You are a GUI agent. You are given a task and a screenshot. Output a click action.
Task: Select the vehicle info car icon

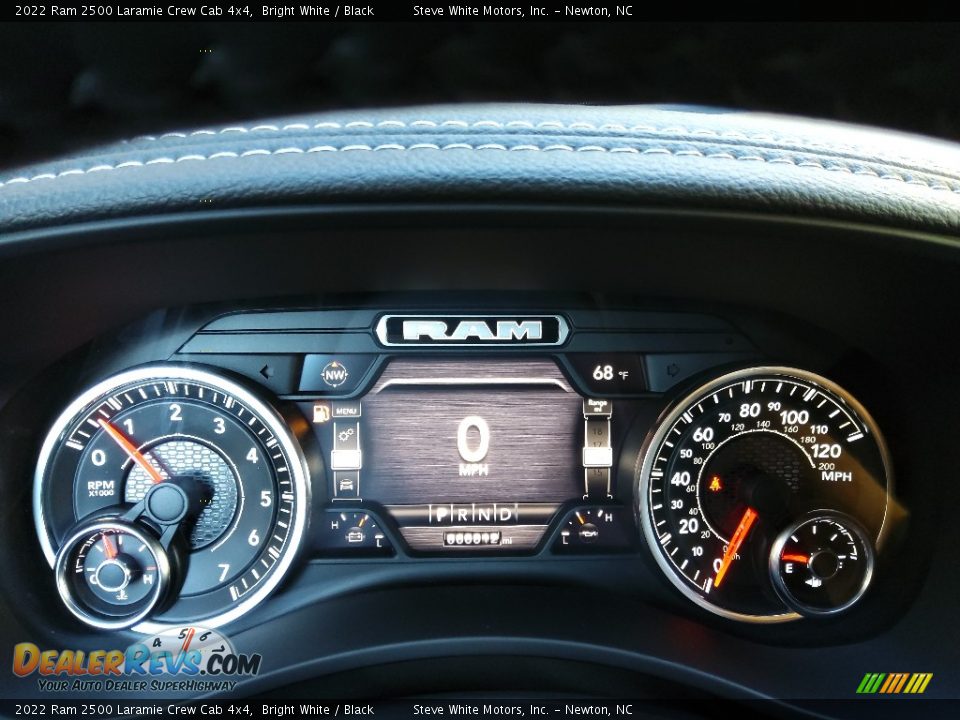pyautogui.click(x=346, y=484)
